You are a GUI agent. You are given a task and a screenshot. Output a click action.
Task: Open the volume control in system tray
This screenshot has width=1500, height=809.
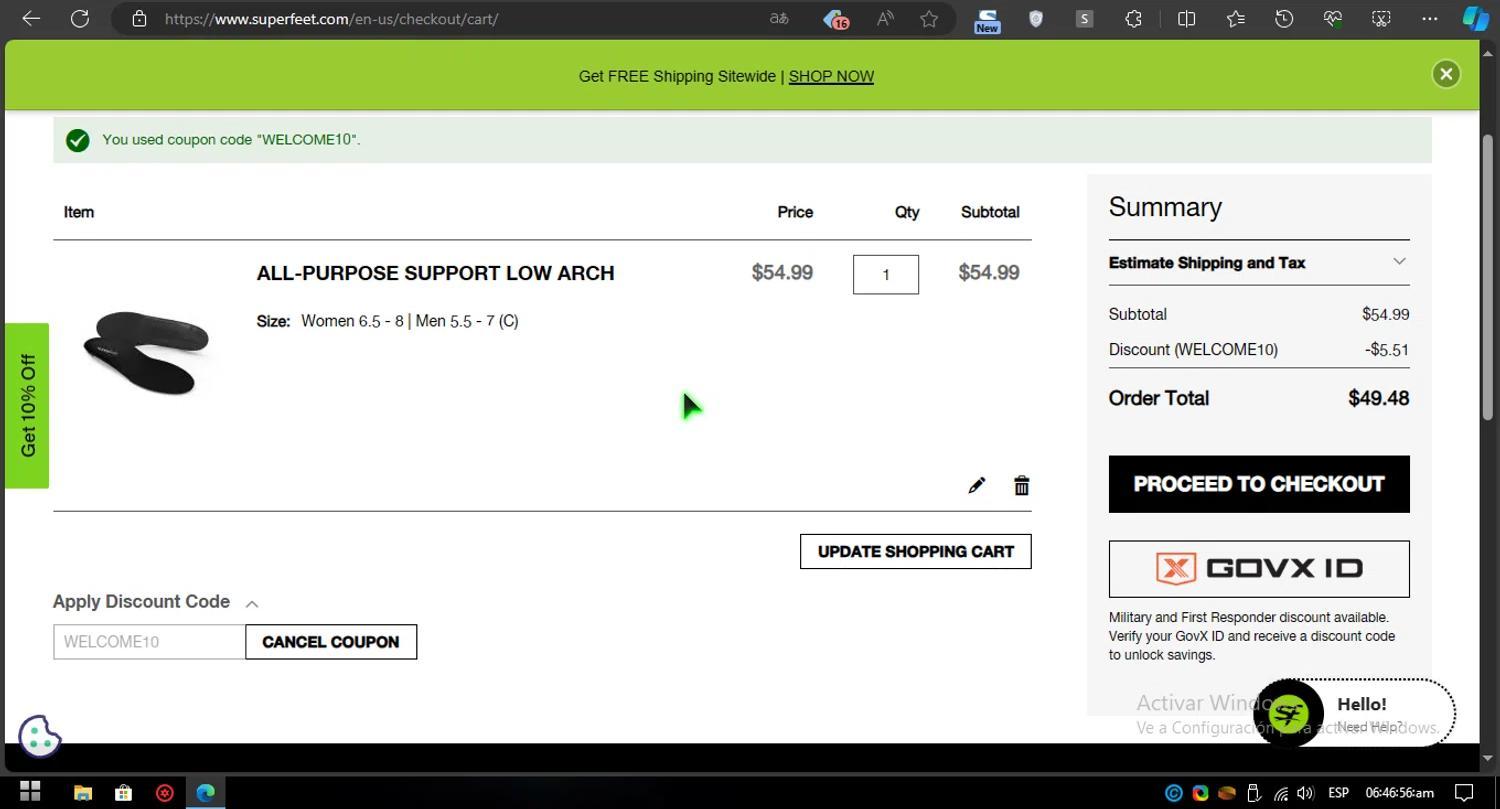coord(1304,793)
